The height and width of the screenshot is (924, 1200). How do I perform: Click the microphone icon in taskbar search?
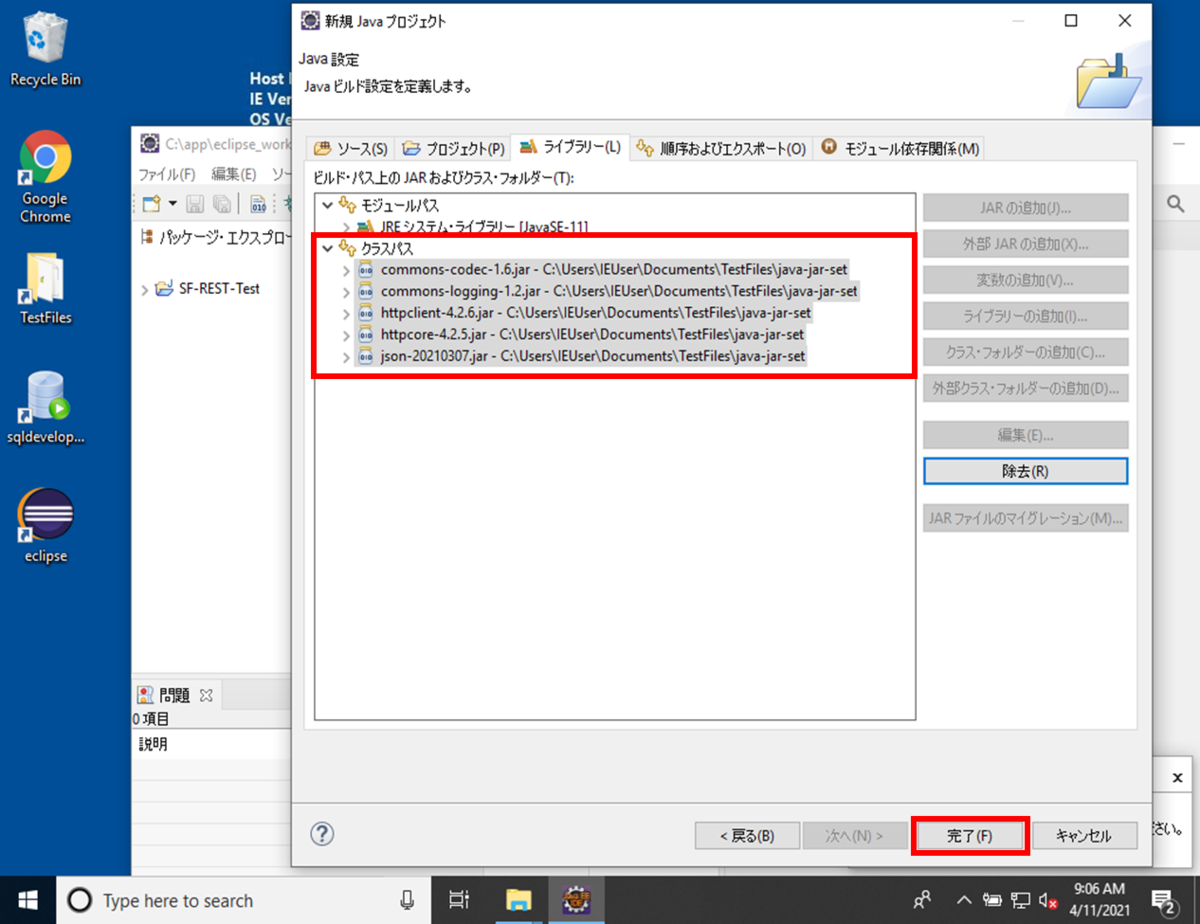pyautogui.click(x=407, y=900)
